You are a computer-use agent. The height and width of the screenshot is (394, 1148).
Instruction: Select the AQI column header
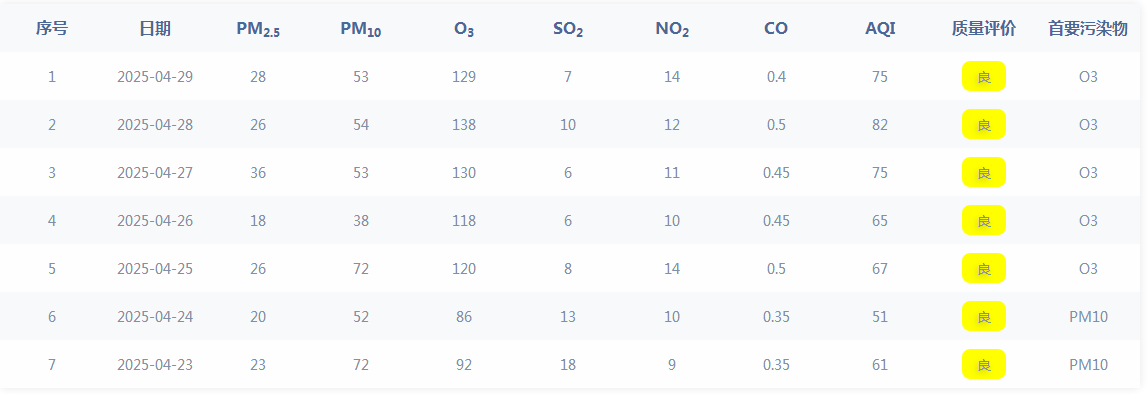[880, 29]
